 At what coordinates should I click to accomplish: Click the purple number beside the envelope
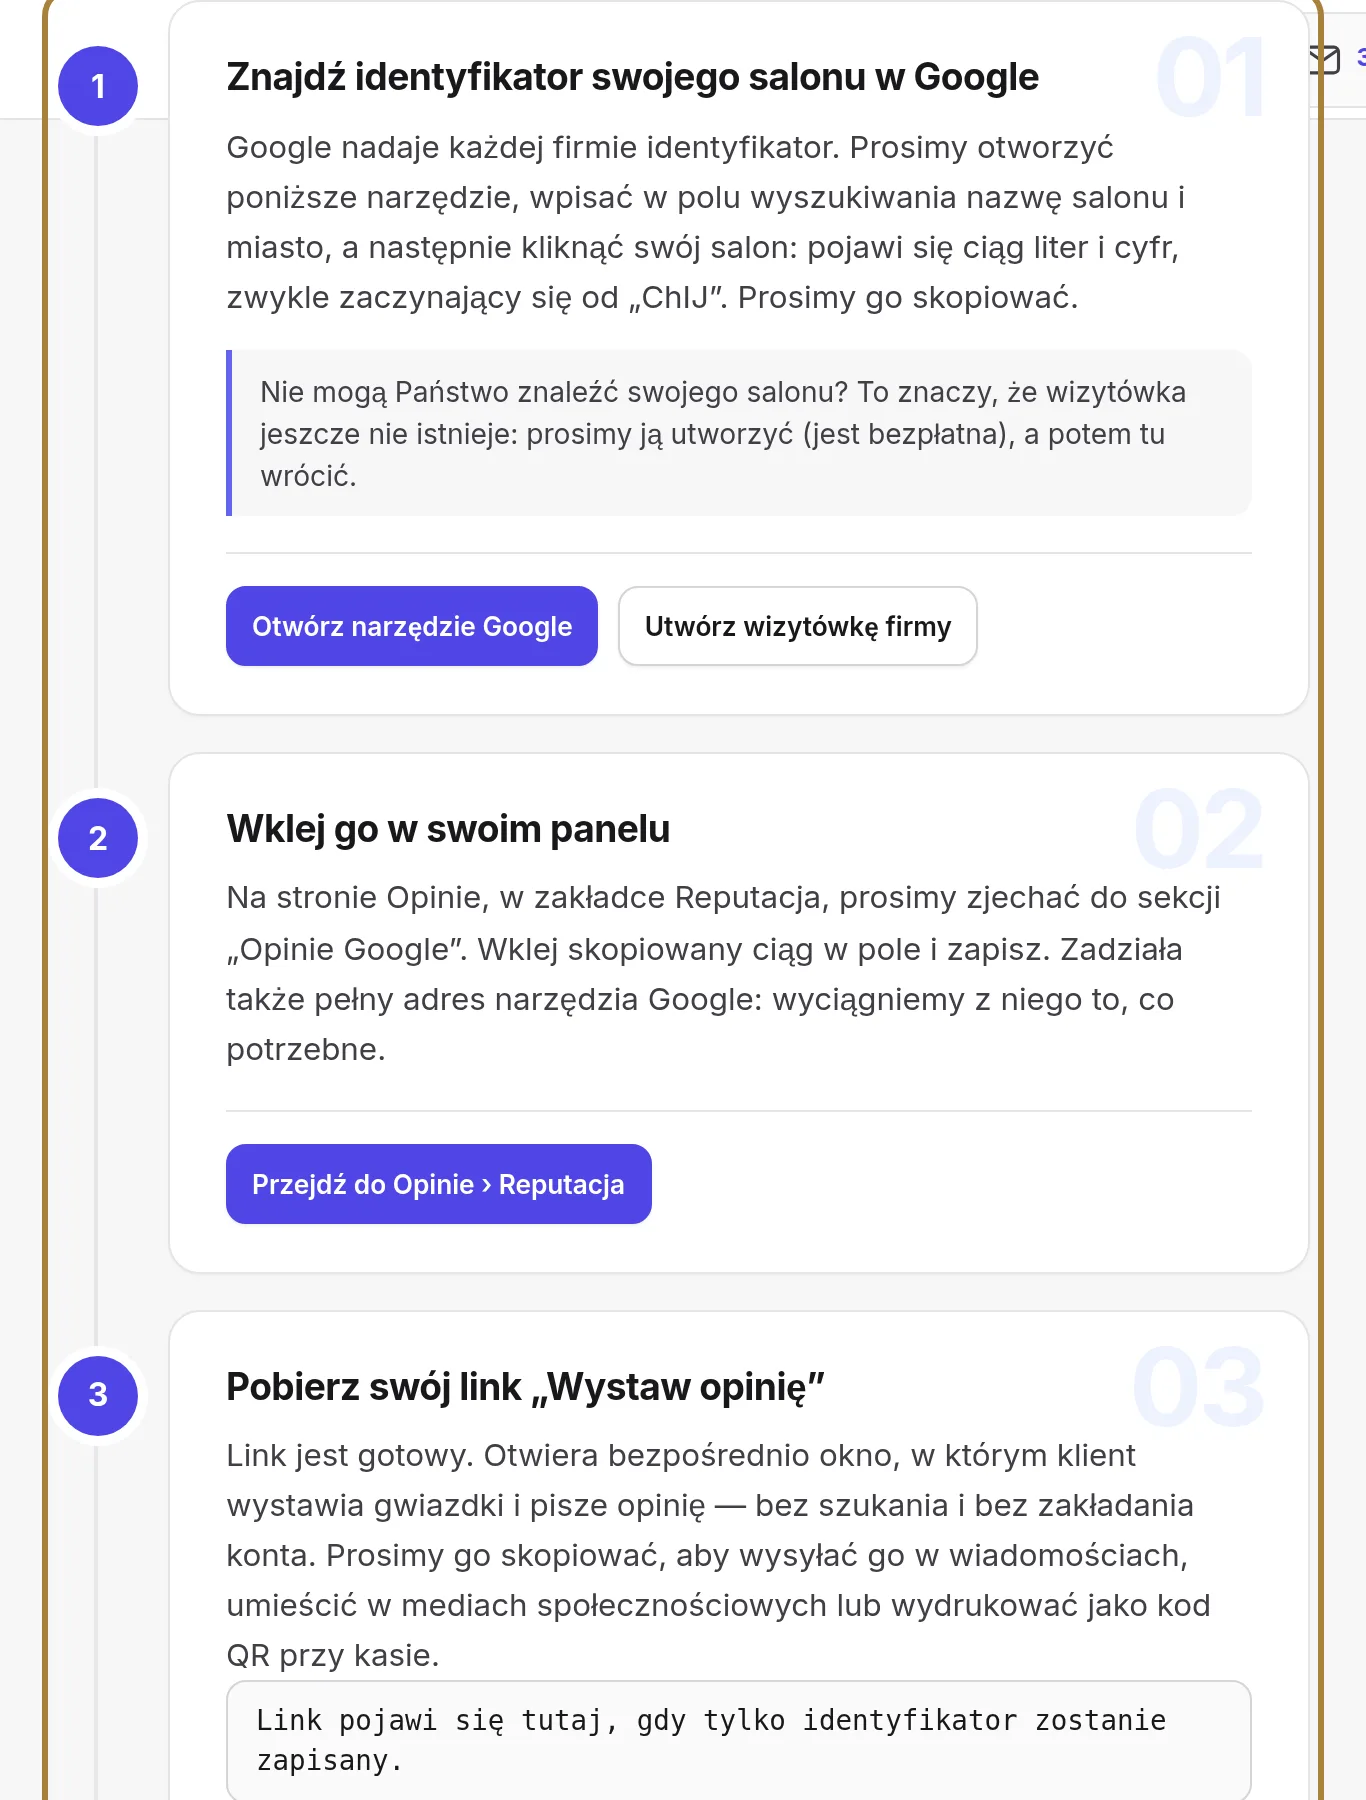[1360, 58]
